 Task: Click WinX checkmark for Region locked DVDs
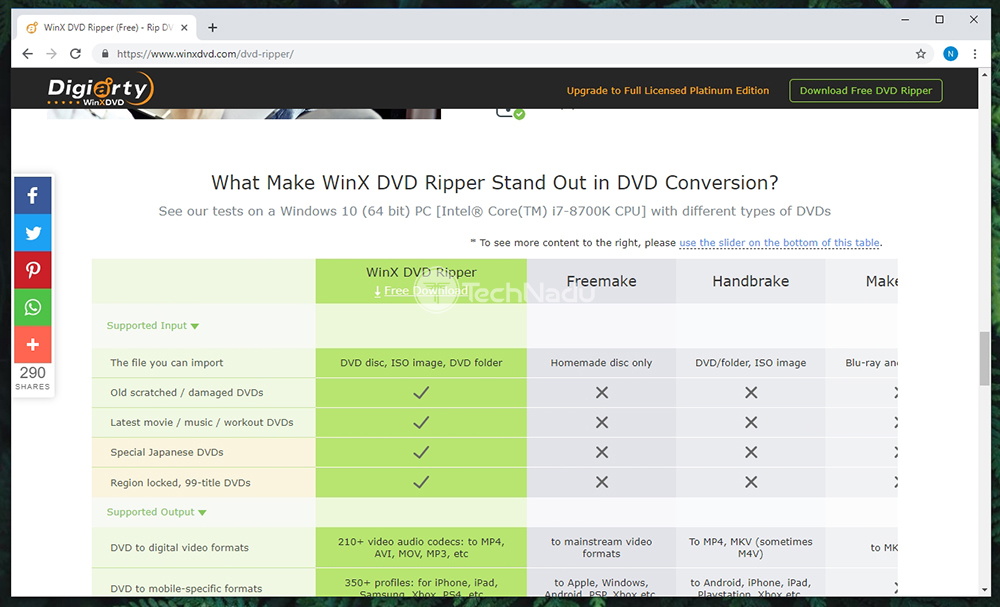point(421,482)
